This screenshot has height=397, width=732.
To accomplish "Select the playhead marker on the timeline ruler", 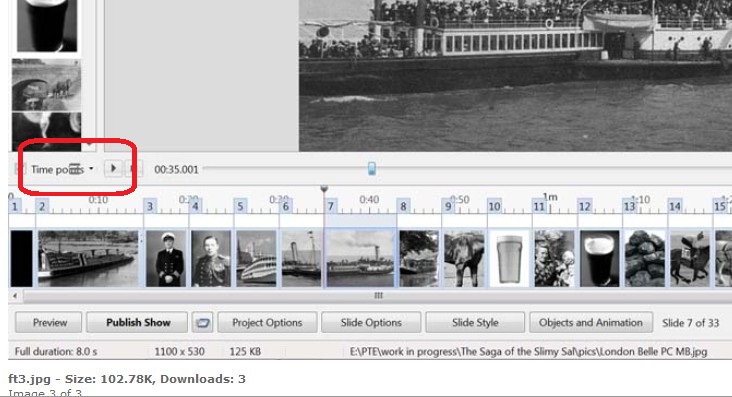I will (x=324, y=189).
